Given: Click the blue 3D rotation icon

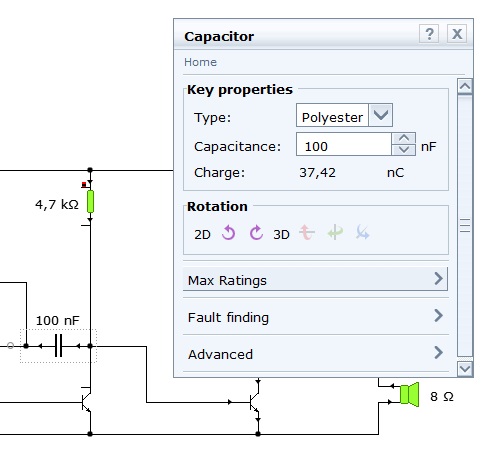Looking at the screenshot, I should [362, 232].
